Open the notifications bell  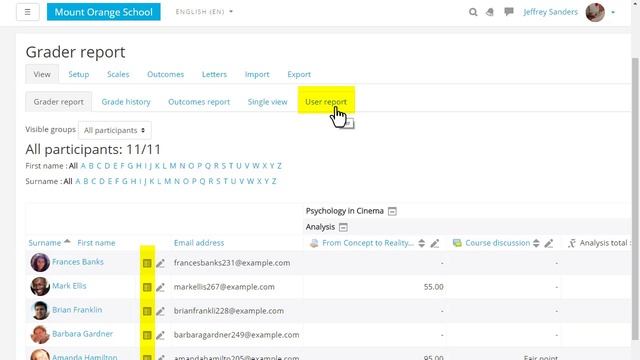pyautogui.click(x=490, y=12)
